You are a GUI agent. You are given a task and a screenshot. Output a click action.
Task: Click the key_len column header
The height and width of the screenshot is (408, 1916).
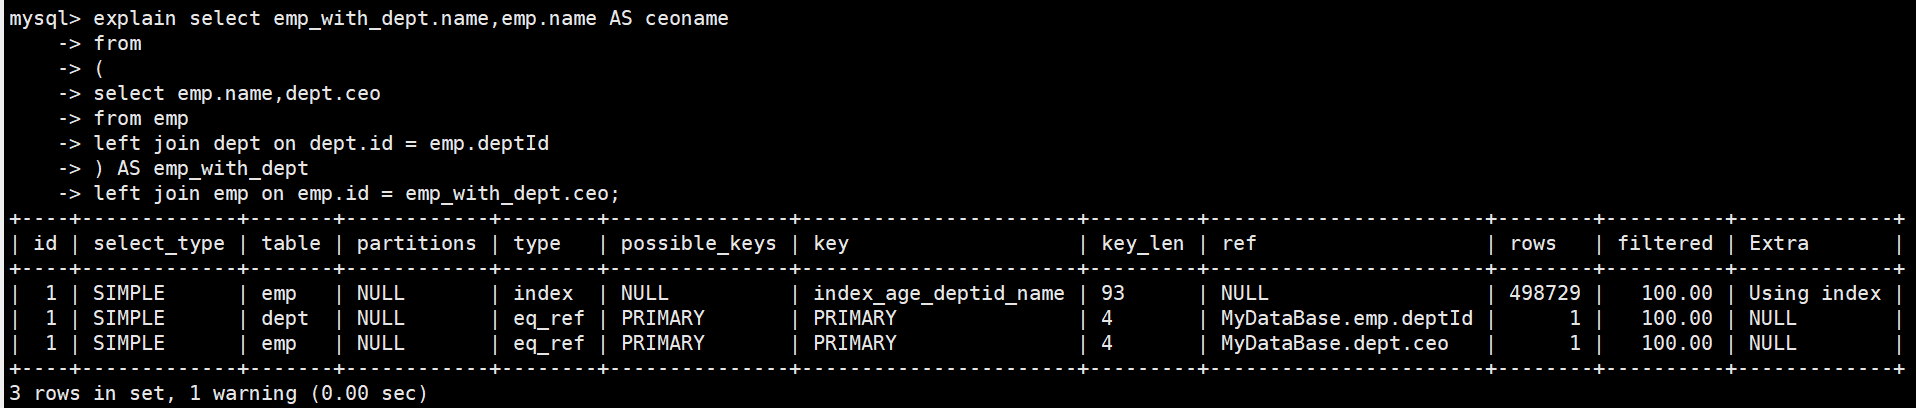pyautogui.click(x=1142, y=244)
